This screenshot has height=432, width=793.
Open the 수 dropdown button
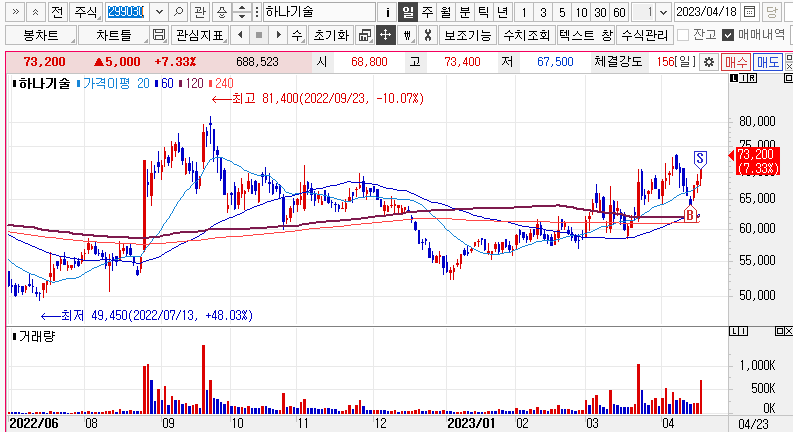tap(297, 35)
